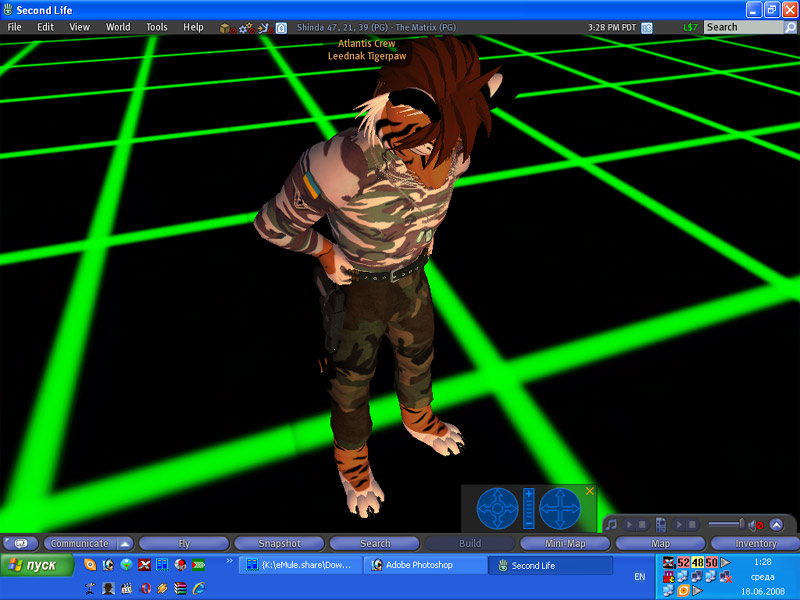Close the camera controls panel
This screenshot has height=600, width=800.
589,491
